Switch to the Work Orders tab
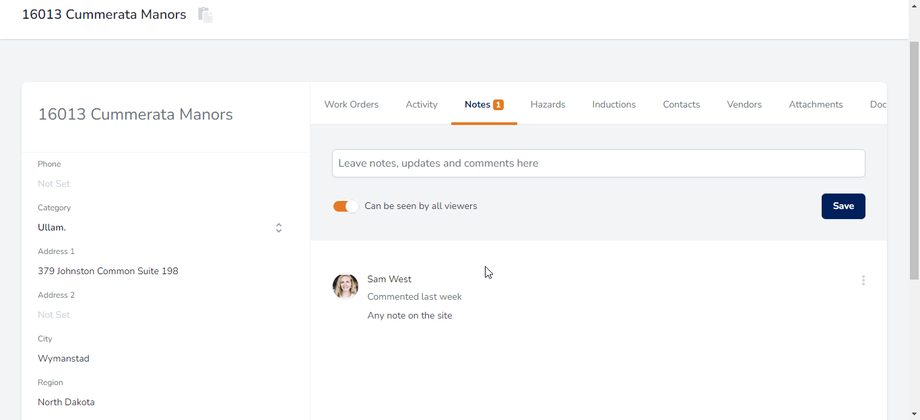The width and height of the screenshot is (920, 420). 351,104
